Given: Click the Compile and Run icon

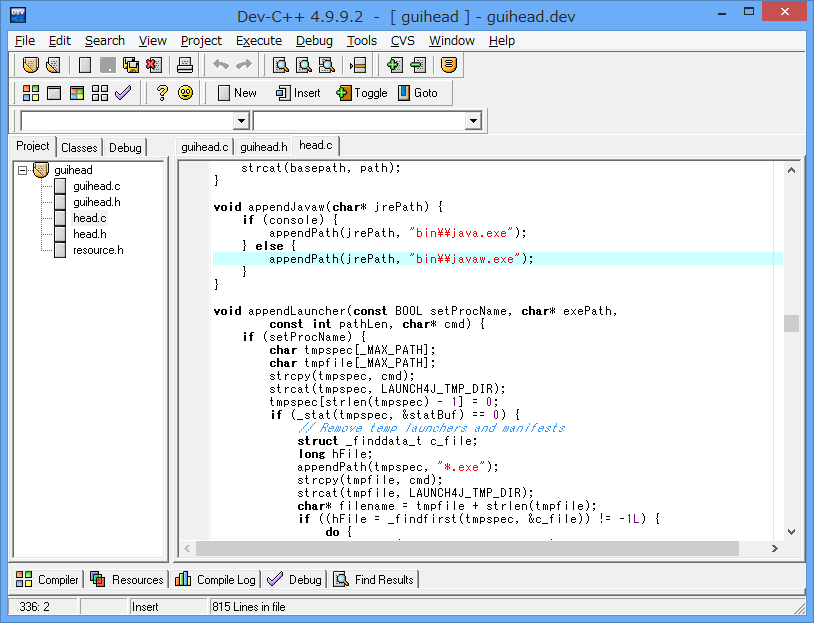Looking at the screenshot, I should point(77,93).
